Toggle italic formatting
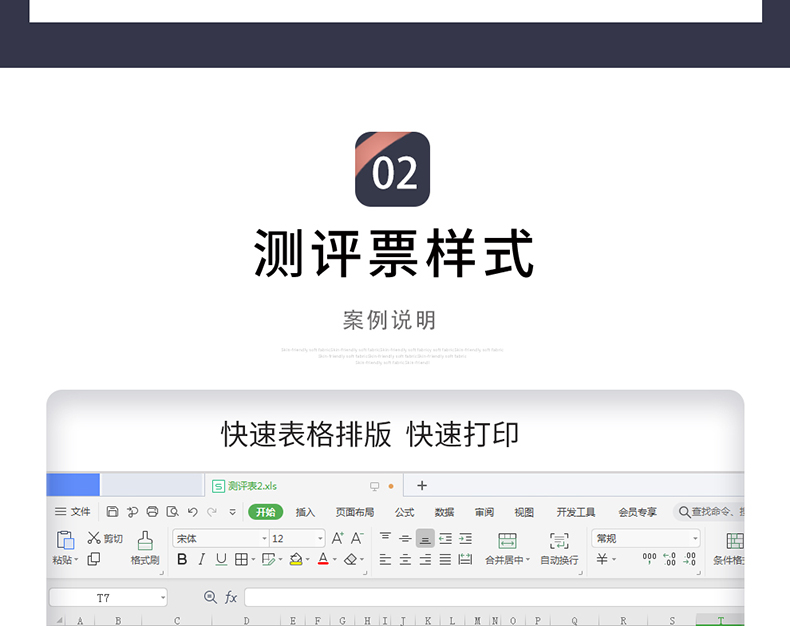This screenshot has height=626, width=790. [201, 560]
